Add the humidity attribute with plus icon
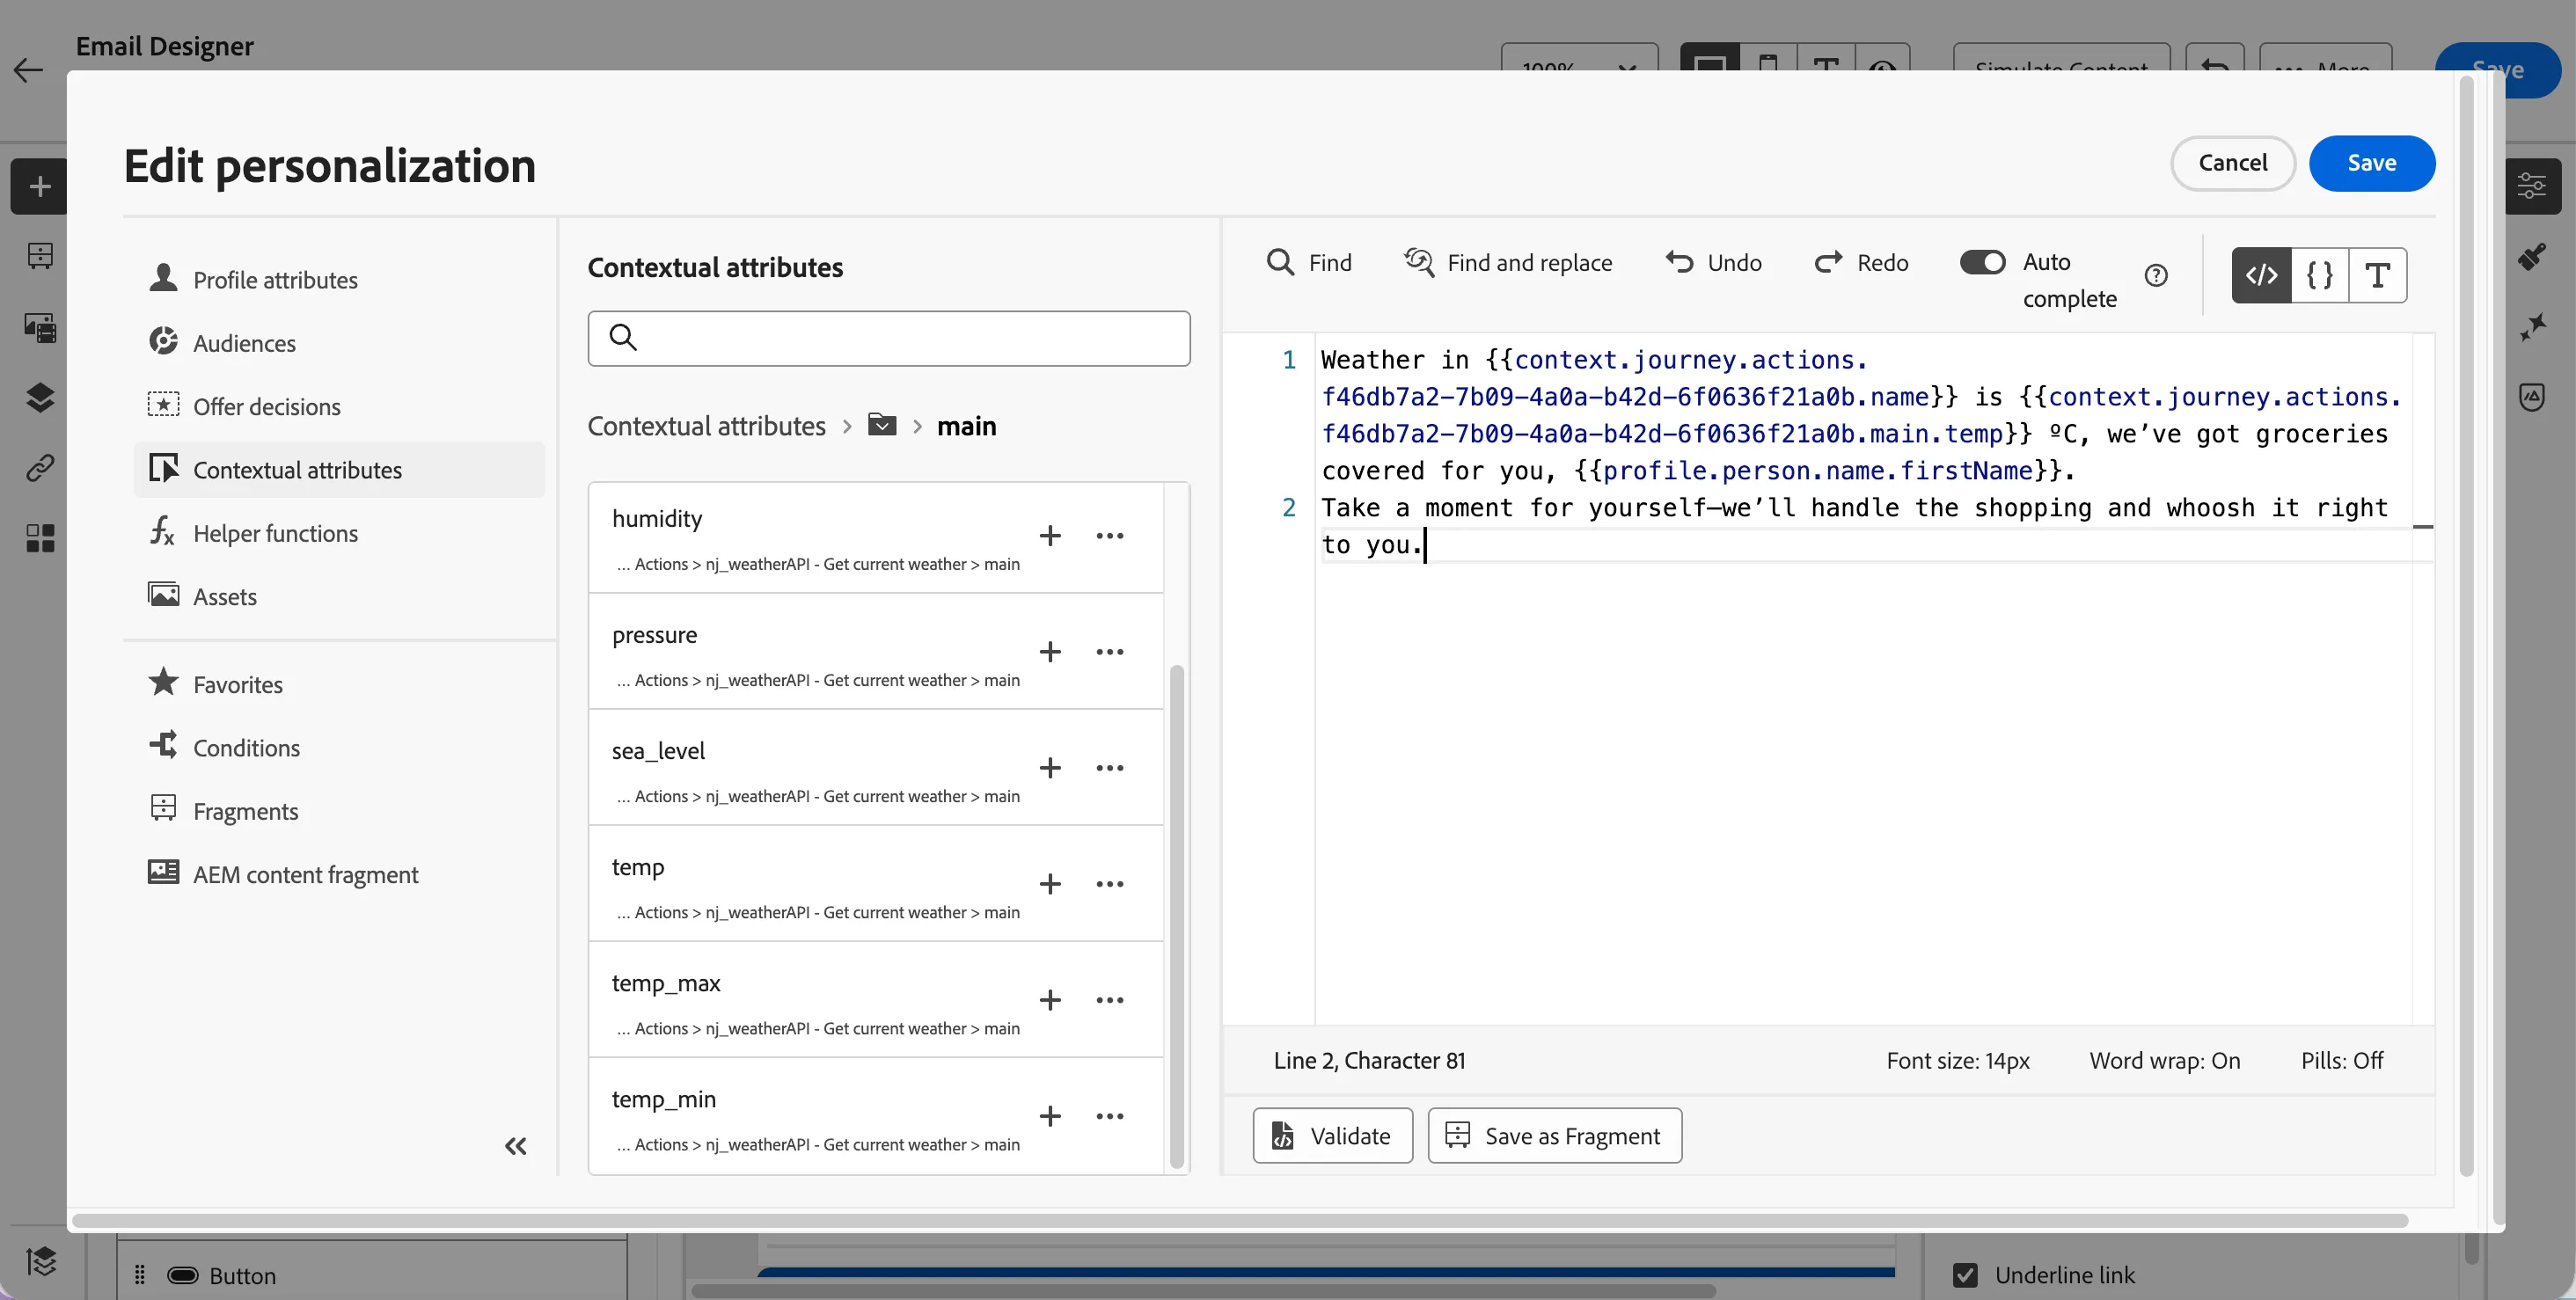The height and width of the screenshot is (1300, 2576). tap(1050, 536)
